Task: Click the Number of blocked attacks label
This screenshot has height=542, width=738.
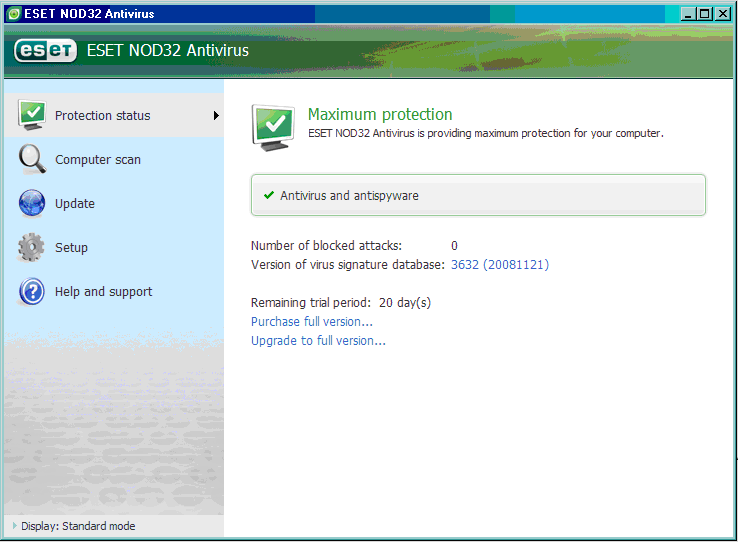Action: point(326,246)
